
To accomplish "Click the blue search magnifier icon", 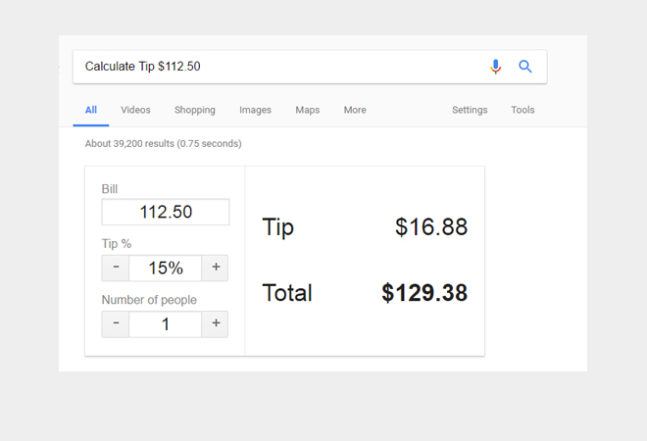I will tap(525, 67).
